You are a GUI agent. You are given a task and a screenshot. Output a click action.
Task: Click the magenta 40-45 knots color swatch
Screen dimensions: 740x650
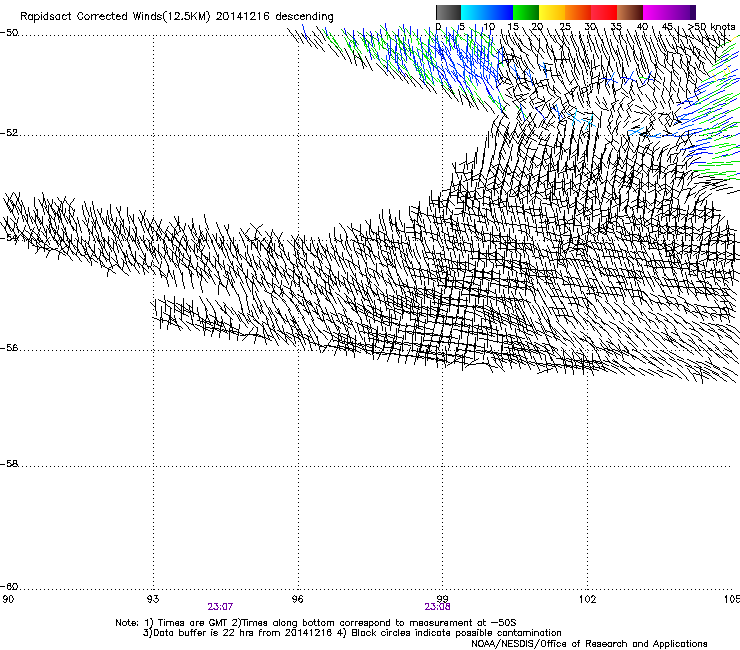(x=656, y=12)
